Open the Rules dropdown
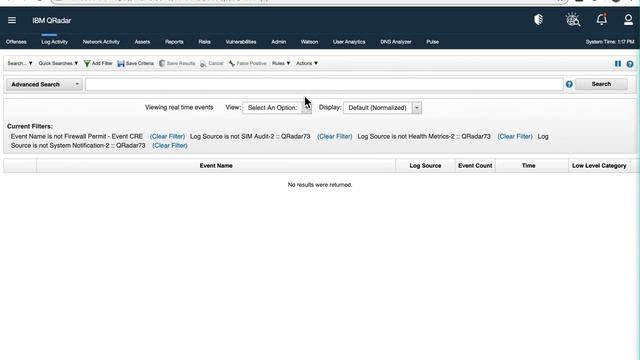The height and width of the screenshot is (360, 640). coord(281,63)
